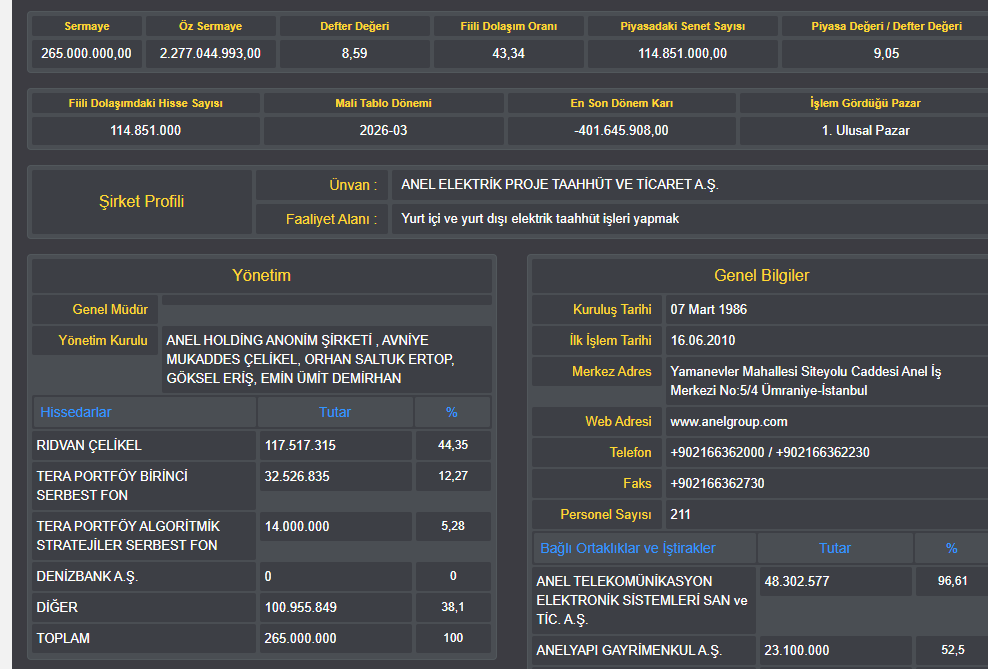This screenshot has height=669, width=988.
Task: Click Kuruluş Tarihi value 07 Mart 1986
Action: tap(709, 309)
